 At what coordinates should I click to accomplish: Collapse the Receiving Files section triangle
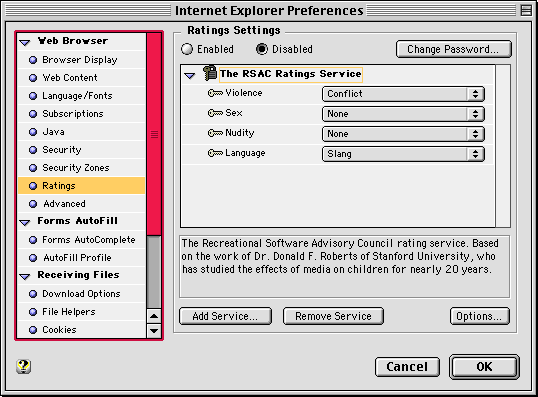(x=25, y=277)
